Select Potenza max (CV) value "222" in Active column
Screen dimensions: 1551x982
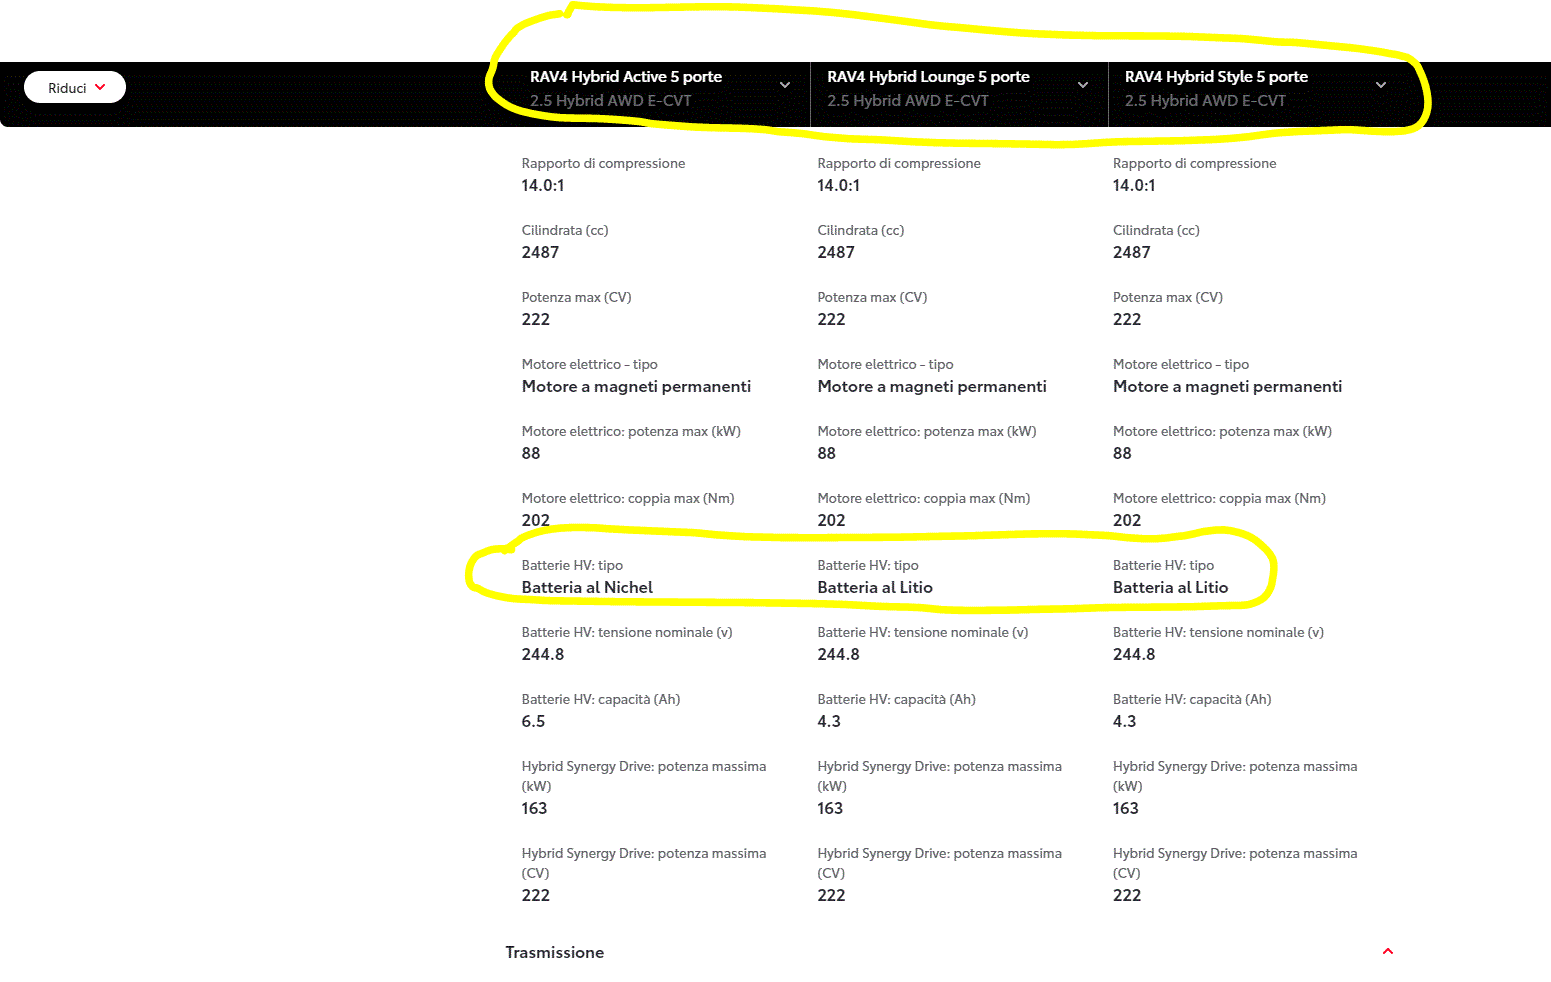point(536,320)
